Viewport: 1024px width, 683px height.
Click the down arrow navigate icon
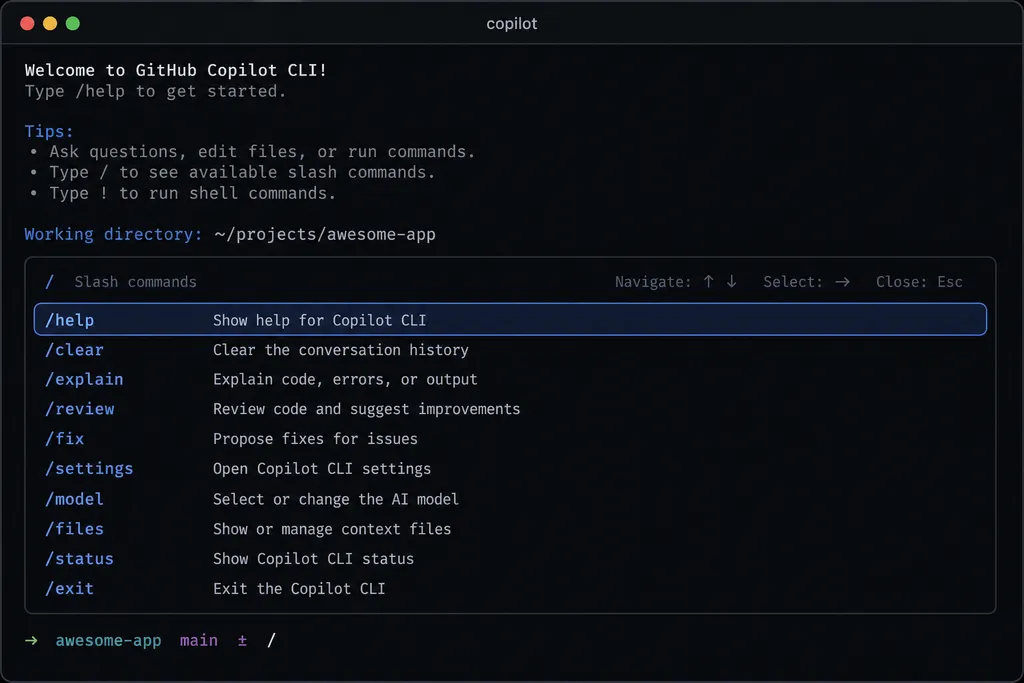(x=731, y=281)
